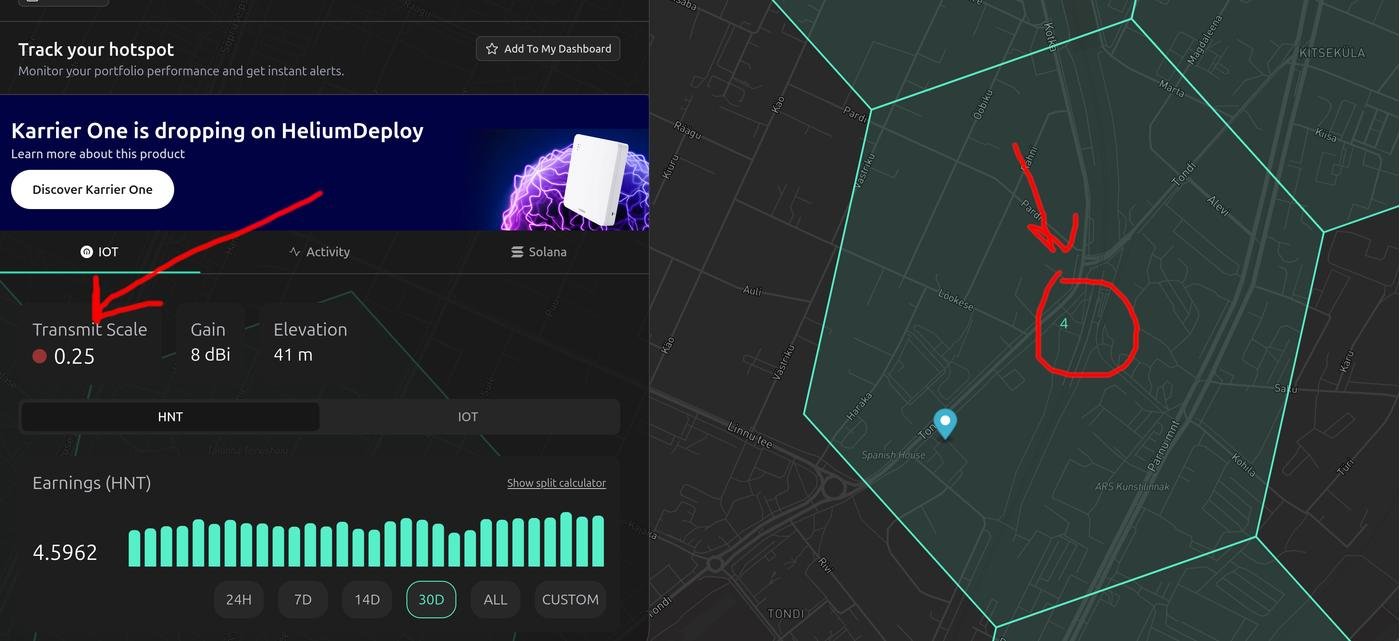Click the star icon on dashboard button
This screenshot has height=641, width=1400.
491,49
